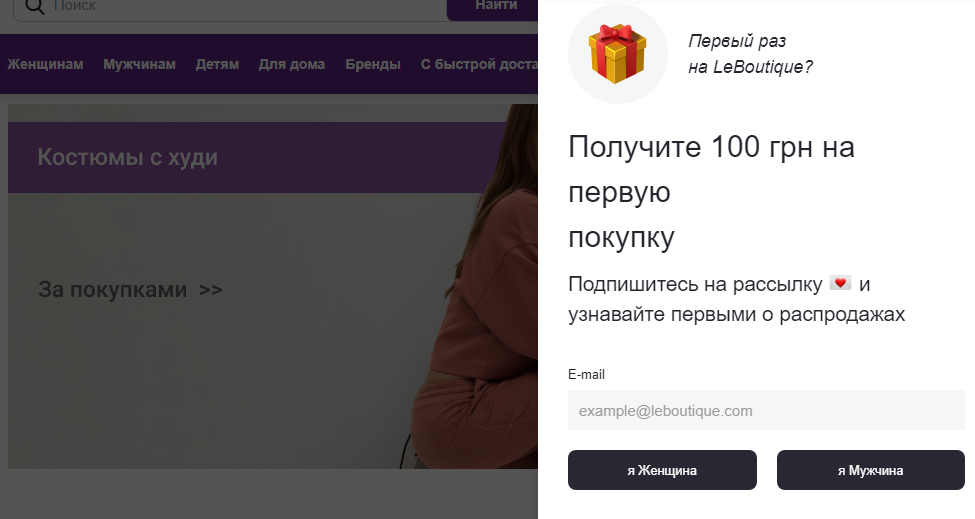Click the E-mail field label

(x=586, y=375)
